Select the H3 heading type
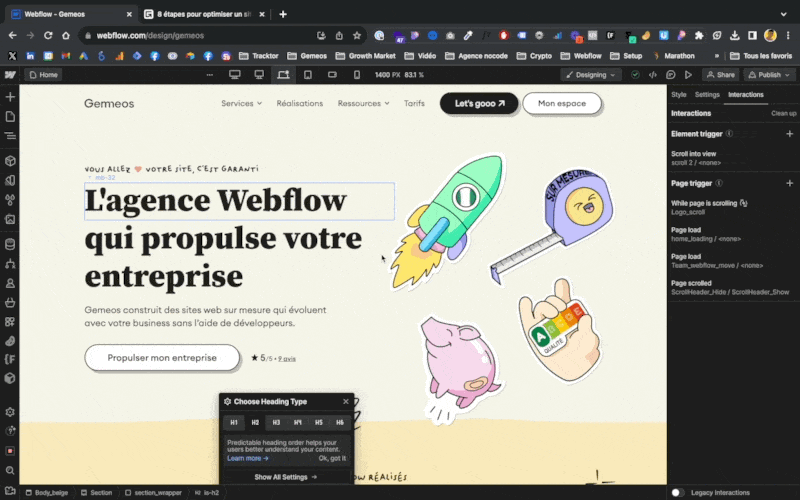 [x=276, y=422]
